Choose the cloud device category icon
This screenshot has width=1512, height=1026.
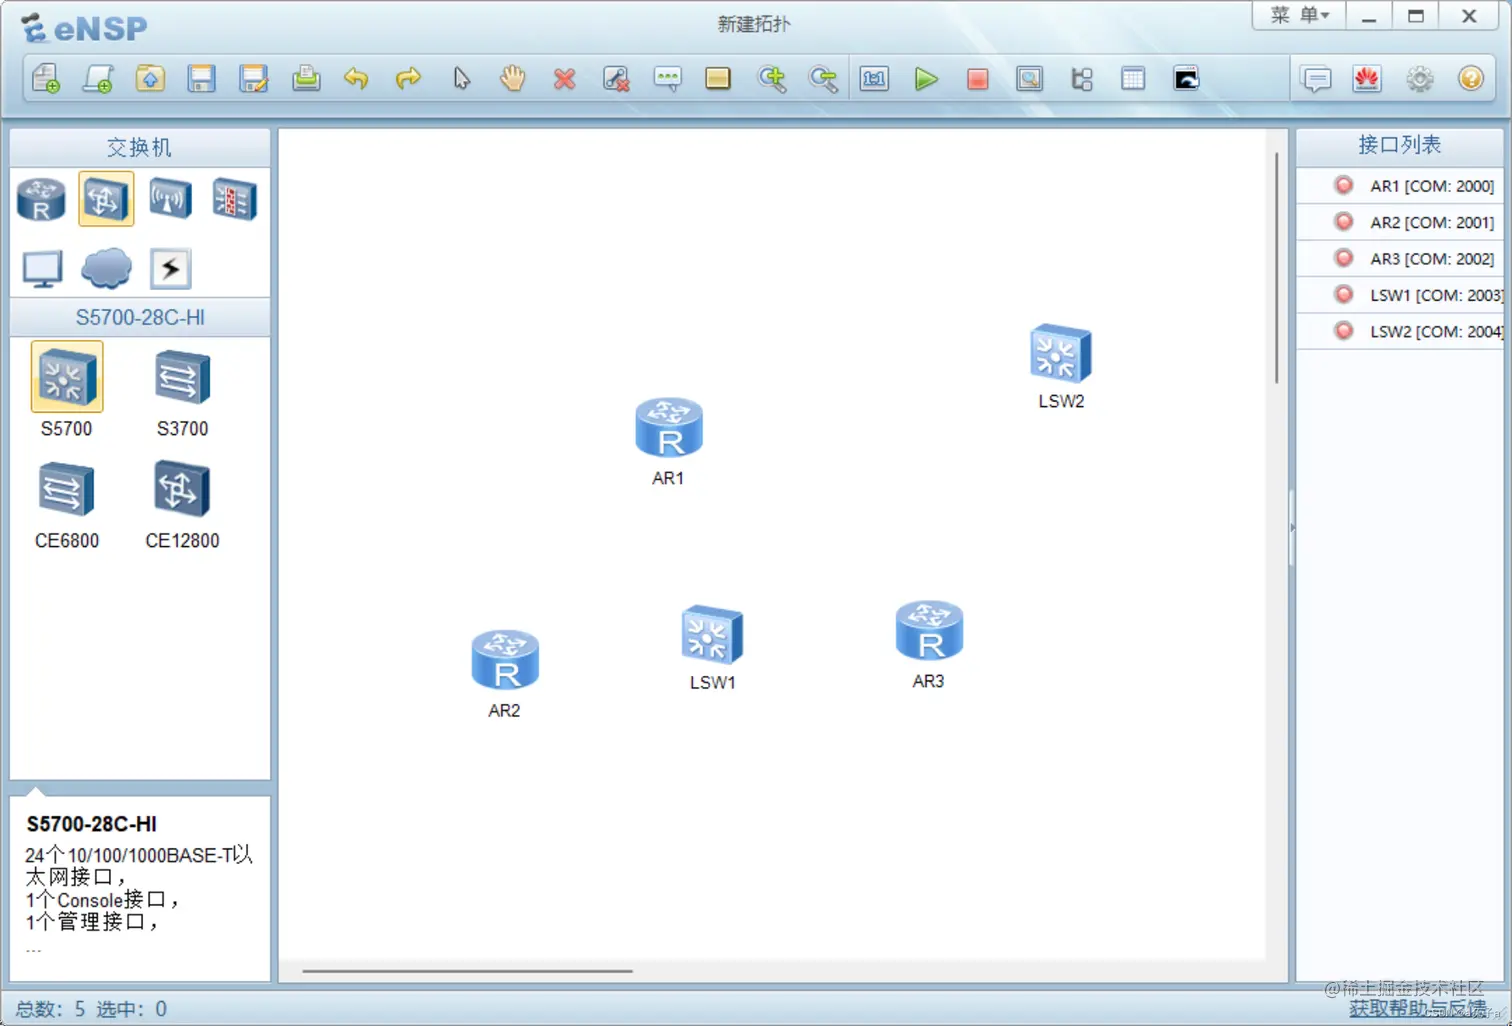(x=106, y=268)
